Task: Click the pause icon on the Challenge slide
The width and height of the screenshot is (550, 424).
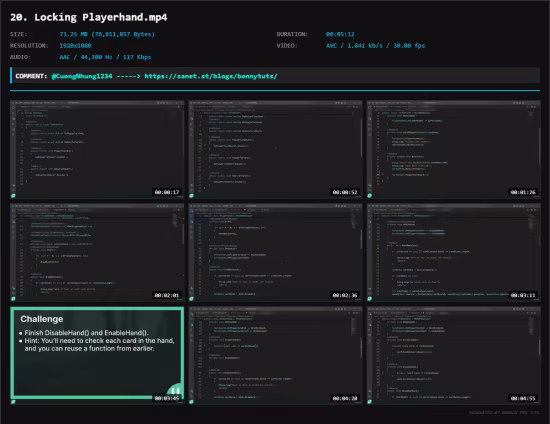Action: click(175, 390)
